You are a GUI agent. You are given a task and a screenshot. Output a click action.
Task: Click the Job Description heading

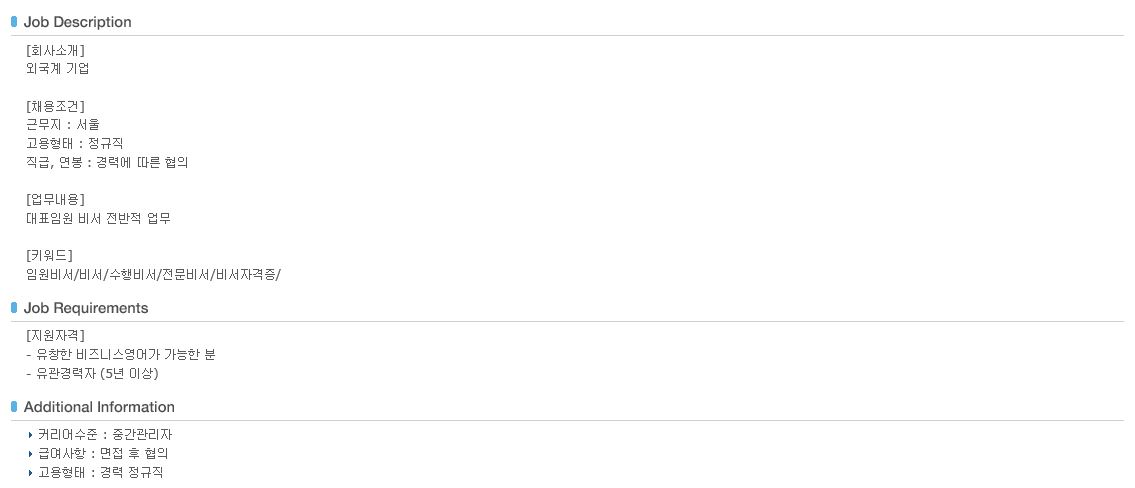(x=77, y=22)
